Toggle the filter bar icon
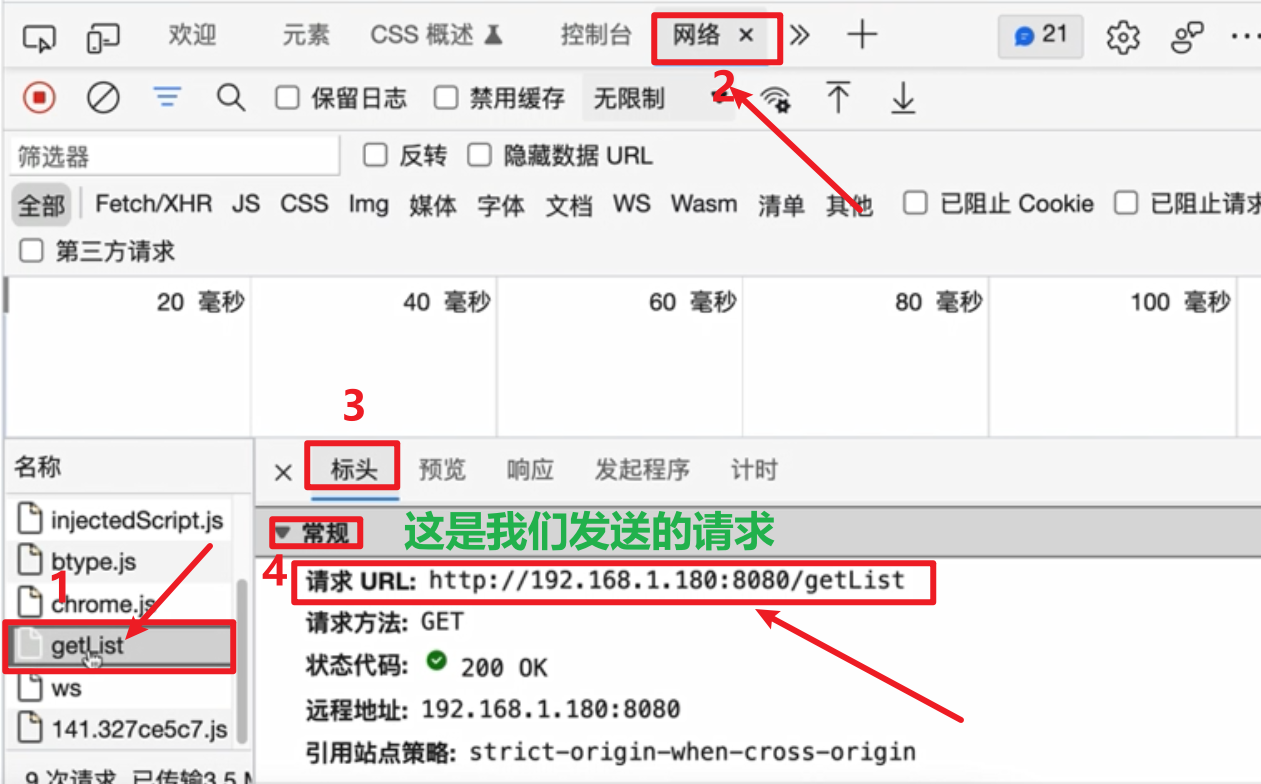This screenshot has width=1261, height=784. coord(167,96)
